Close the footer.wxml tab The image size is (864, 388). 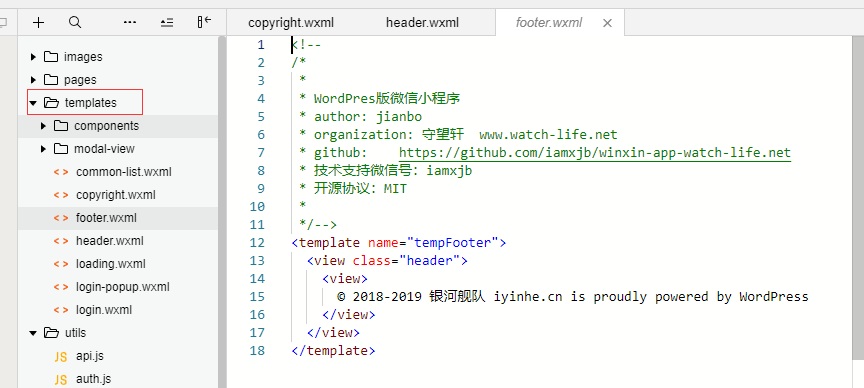click(x=607, y=23)
